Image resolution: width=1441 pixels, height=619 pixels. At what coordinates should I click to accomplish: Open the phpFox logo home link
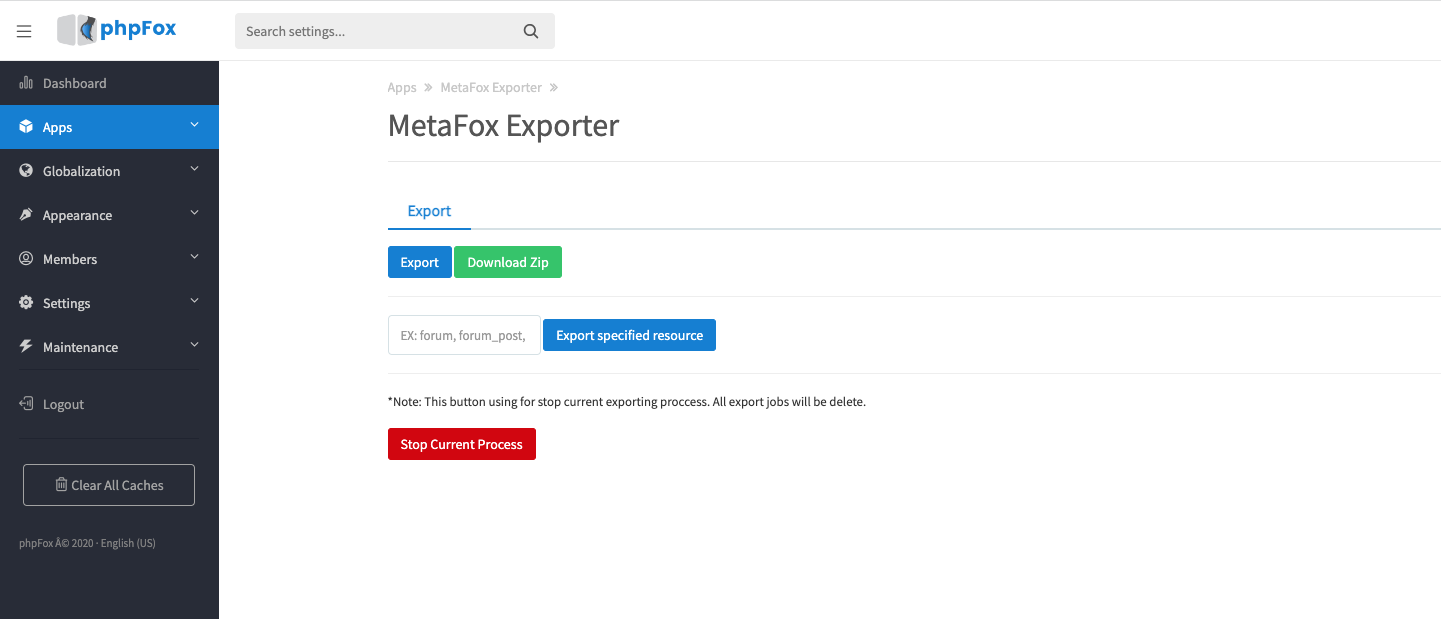117,29
